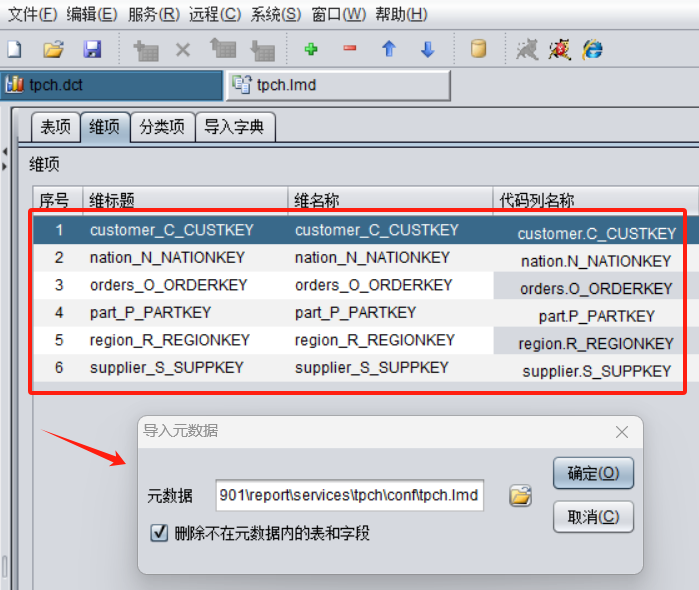Viewport: 699px width, 590px height.
Task: Toggle 删除不在元数据内的表和字段 checkbox
Action: (159, 532)
